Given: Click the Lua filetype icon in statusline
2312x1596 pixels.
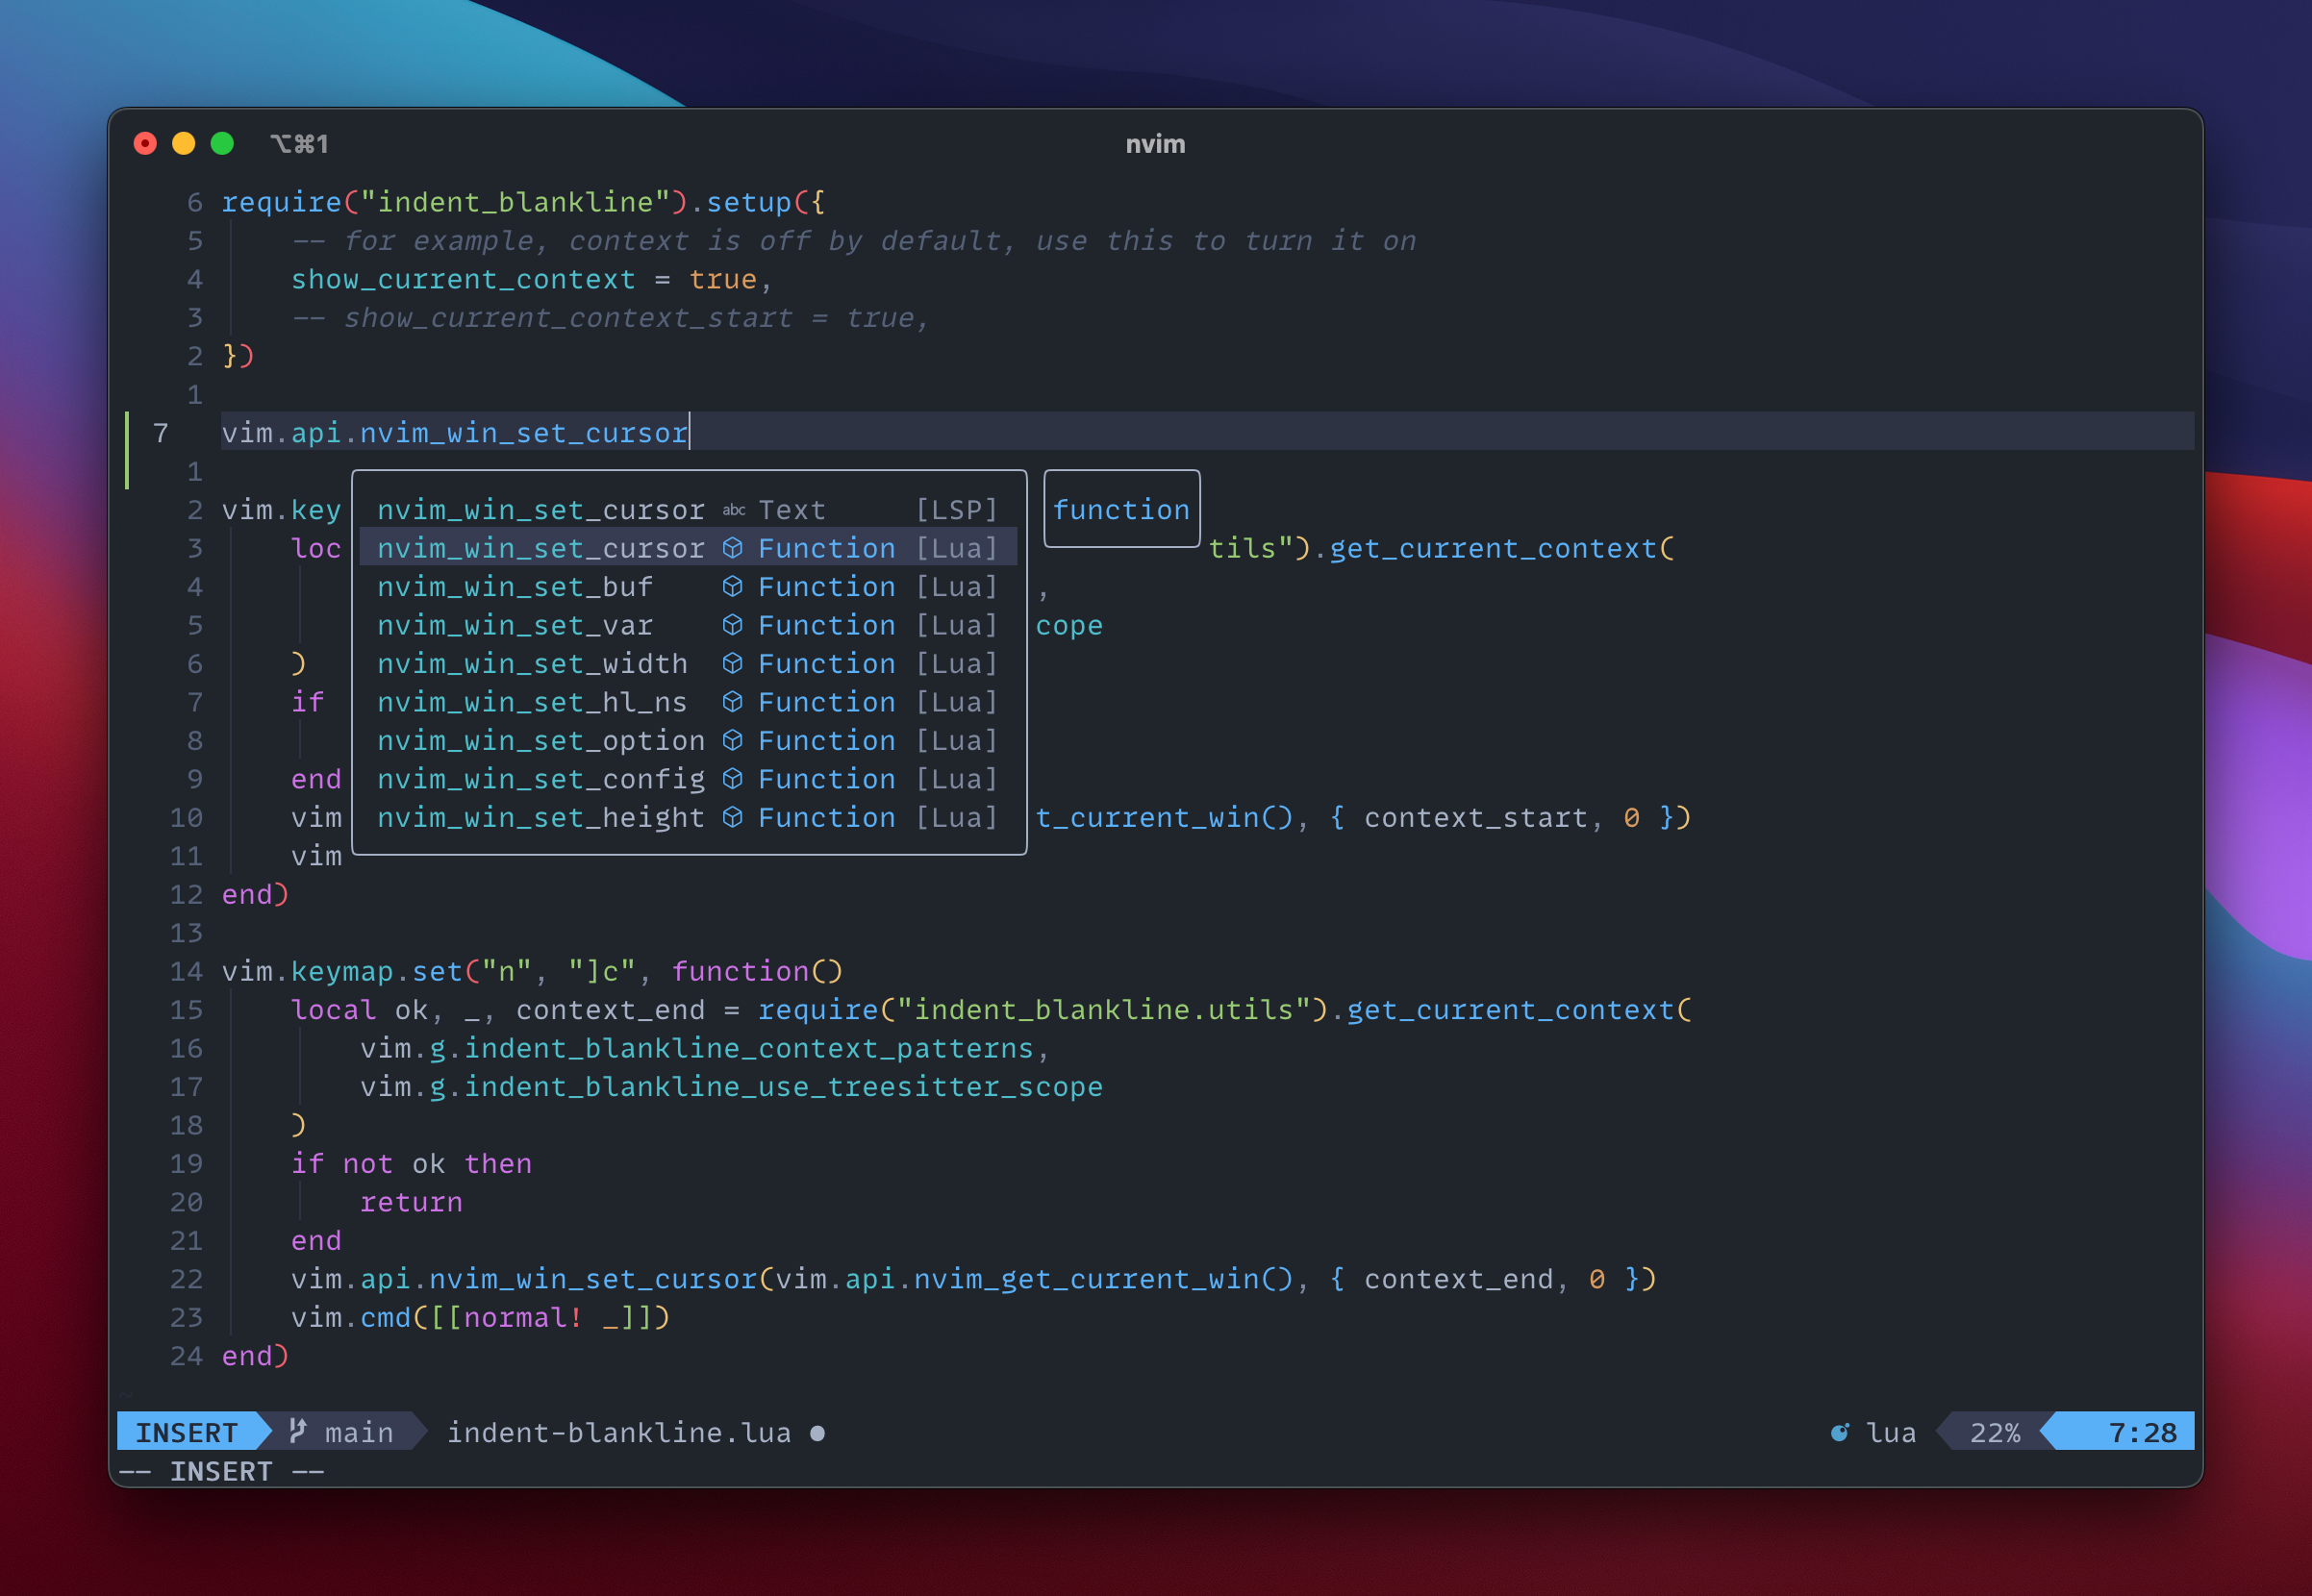Looking at the screenshot, I should point(1839,1432).
